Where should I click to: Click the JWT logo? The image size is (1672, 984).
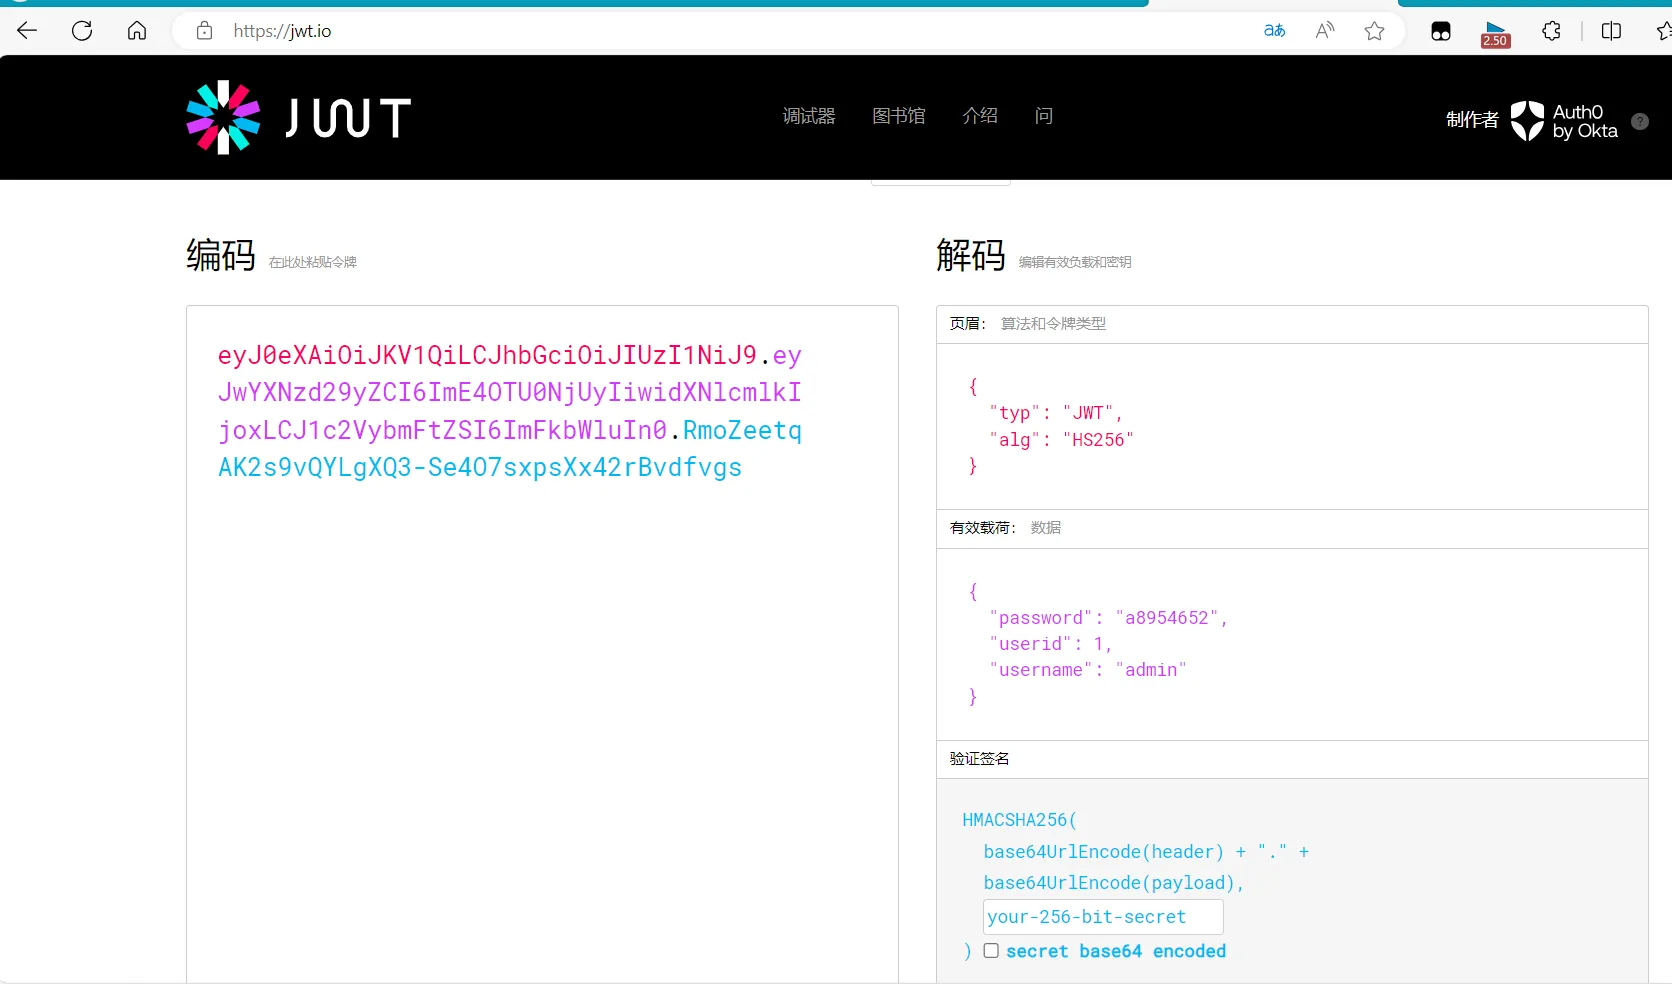[x=298, y=118]
